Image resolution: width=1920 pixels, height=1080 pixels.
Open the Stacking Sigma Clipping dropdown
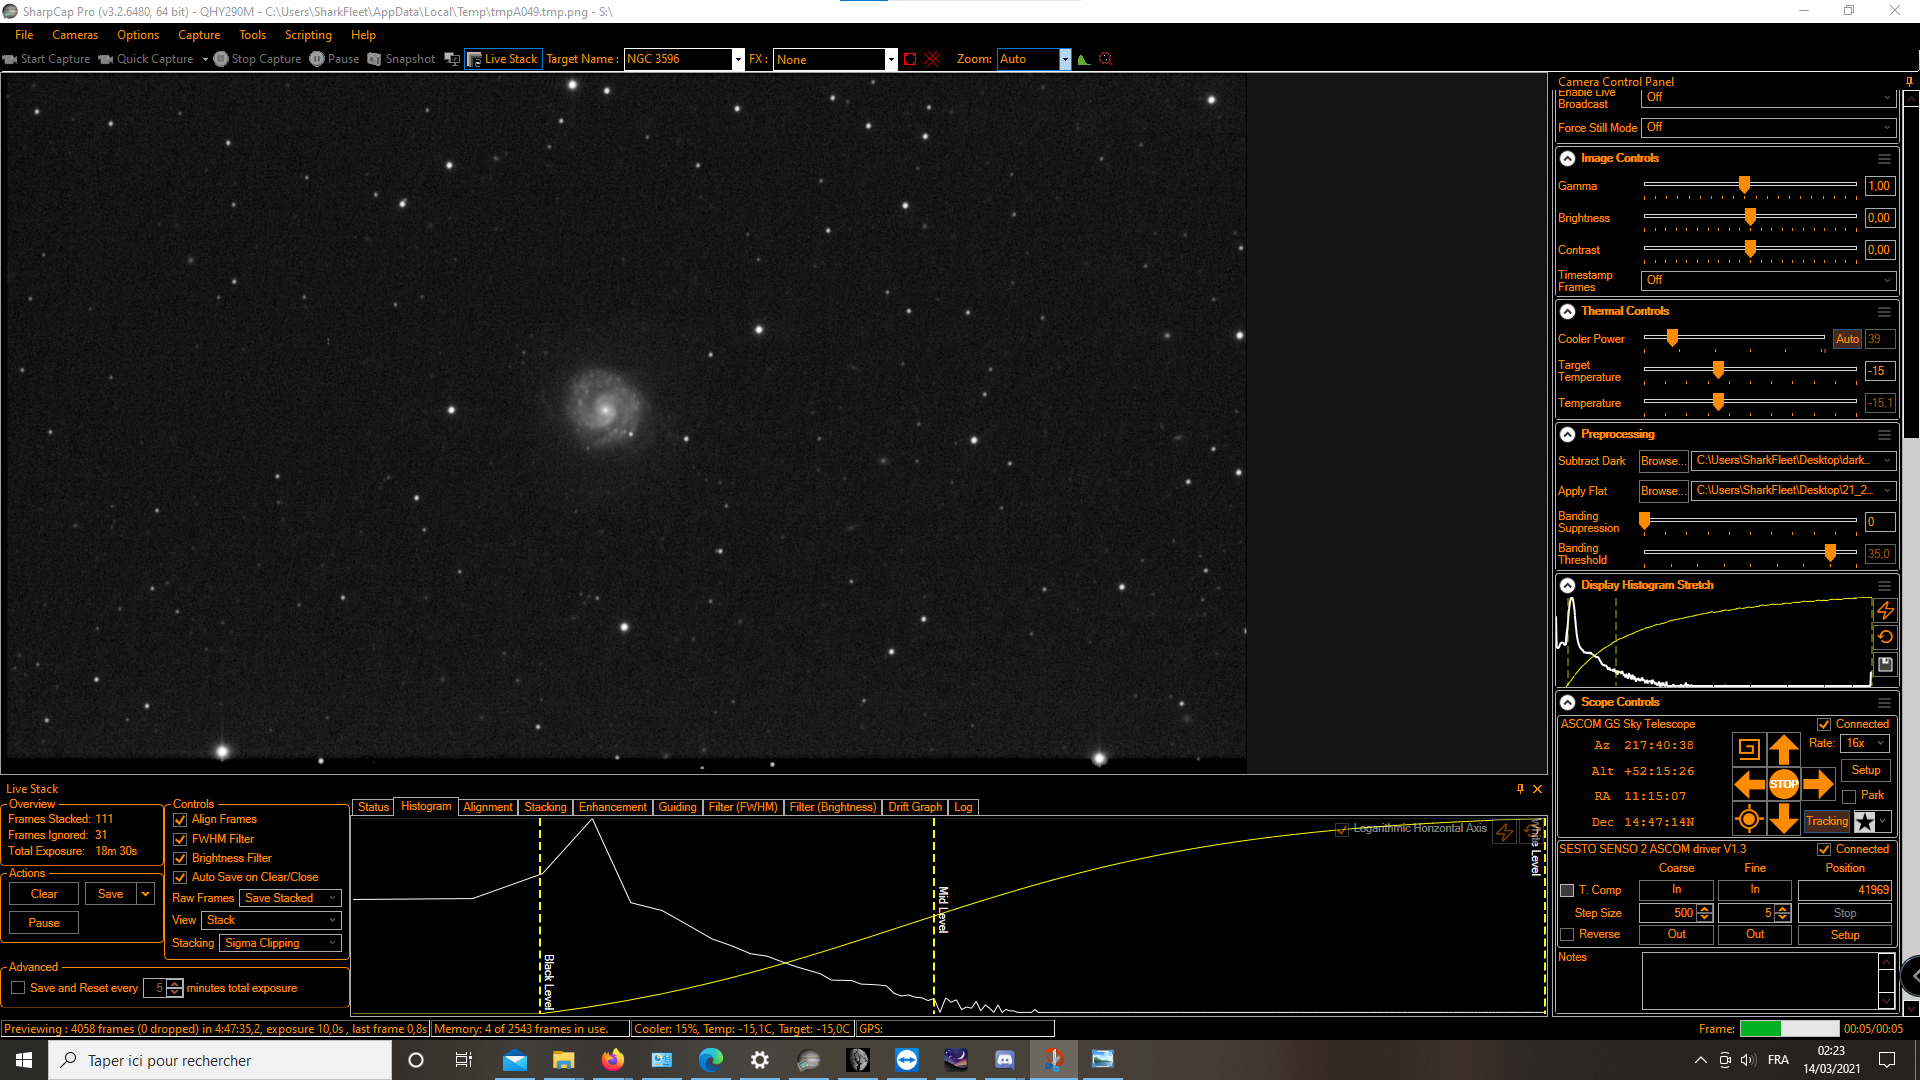(280, 943)
